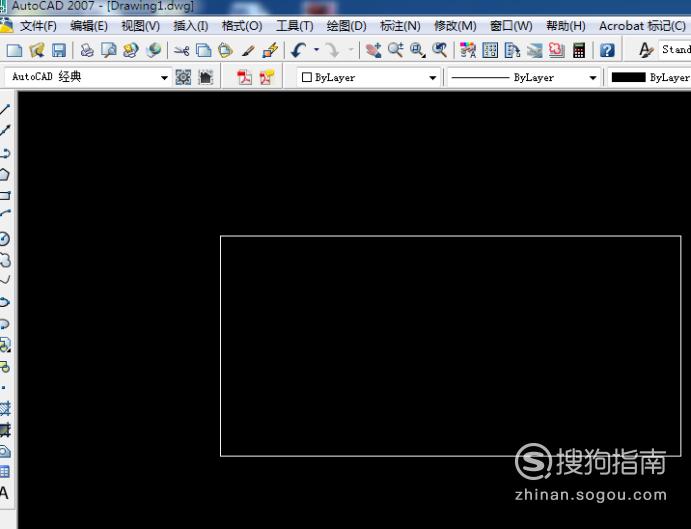Image resolution: width=691 pixels, height=529 pixels.
Task: Select the Circle tool
Action: click(x=4, y=238)
